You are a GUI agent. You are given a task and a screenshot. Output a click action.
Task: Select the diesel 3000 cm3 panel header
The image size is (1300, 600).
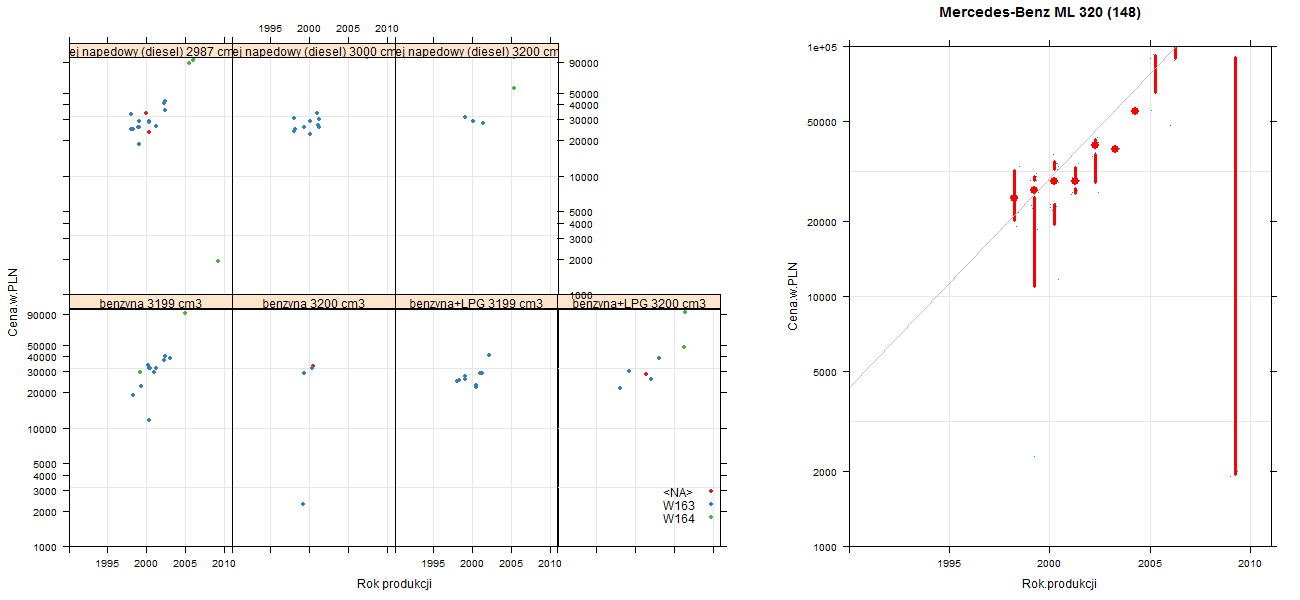pos(314,51)
